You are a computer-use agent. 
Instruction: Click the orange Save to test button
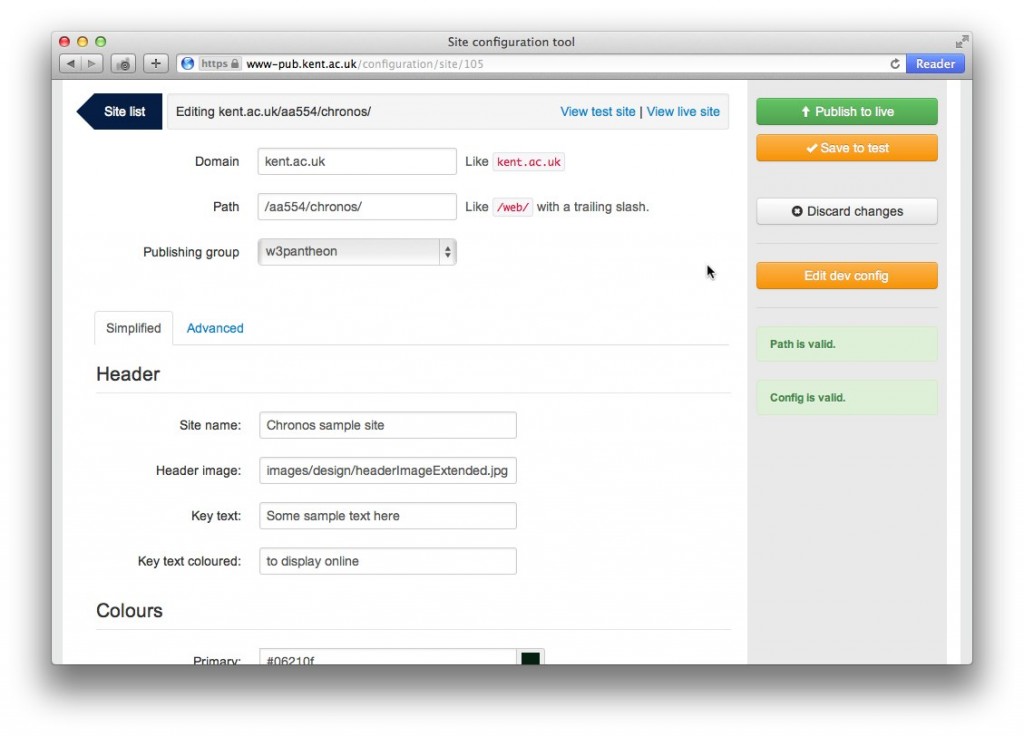point(846,148)
